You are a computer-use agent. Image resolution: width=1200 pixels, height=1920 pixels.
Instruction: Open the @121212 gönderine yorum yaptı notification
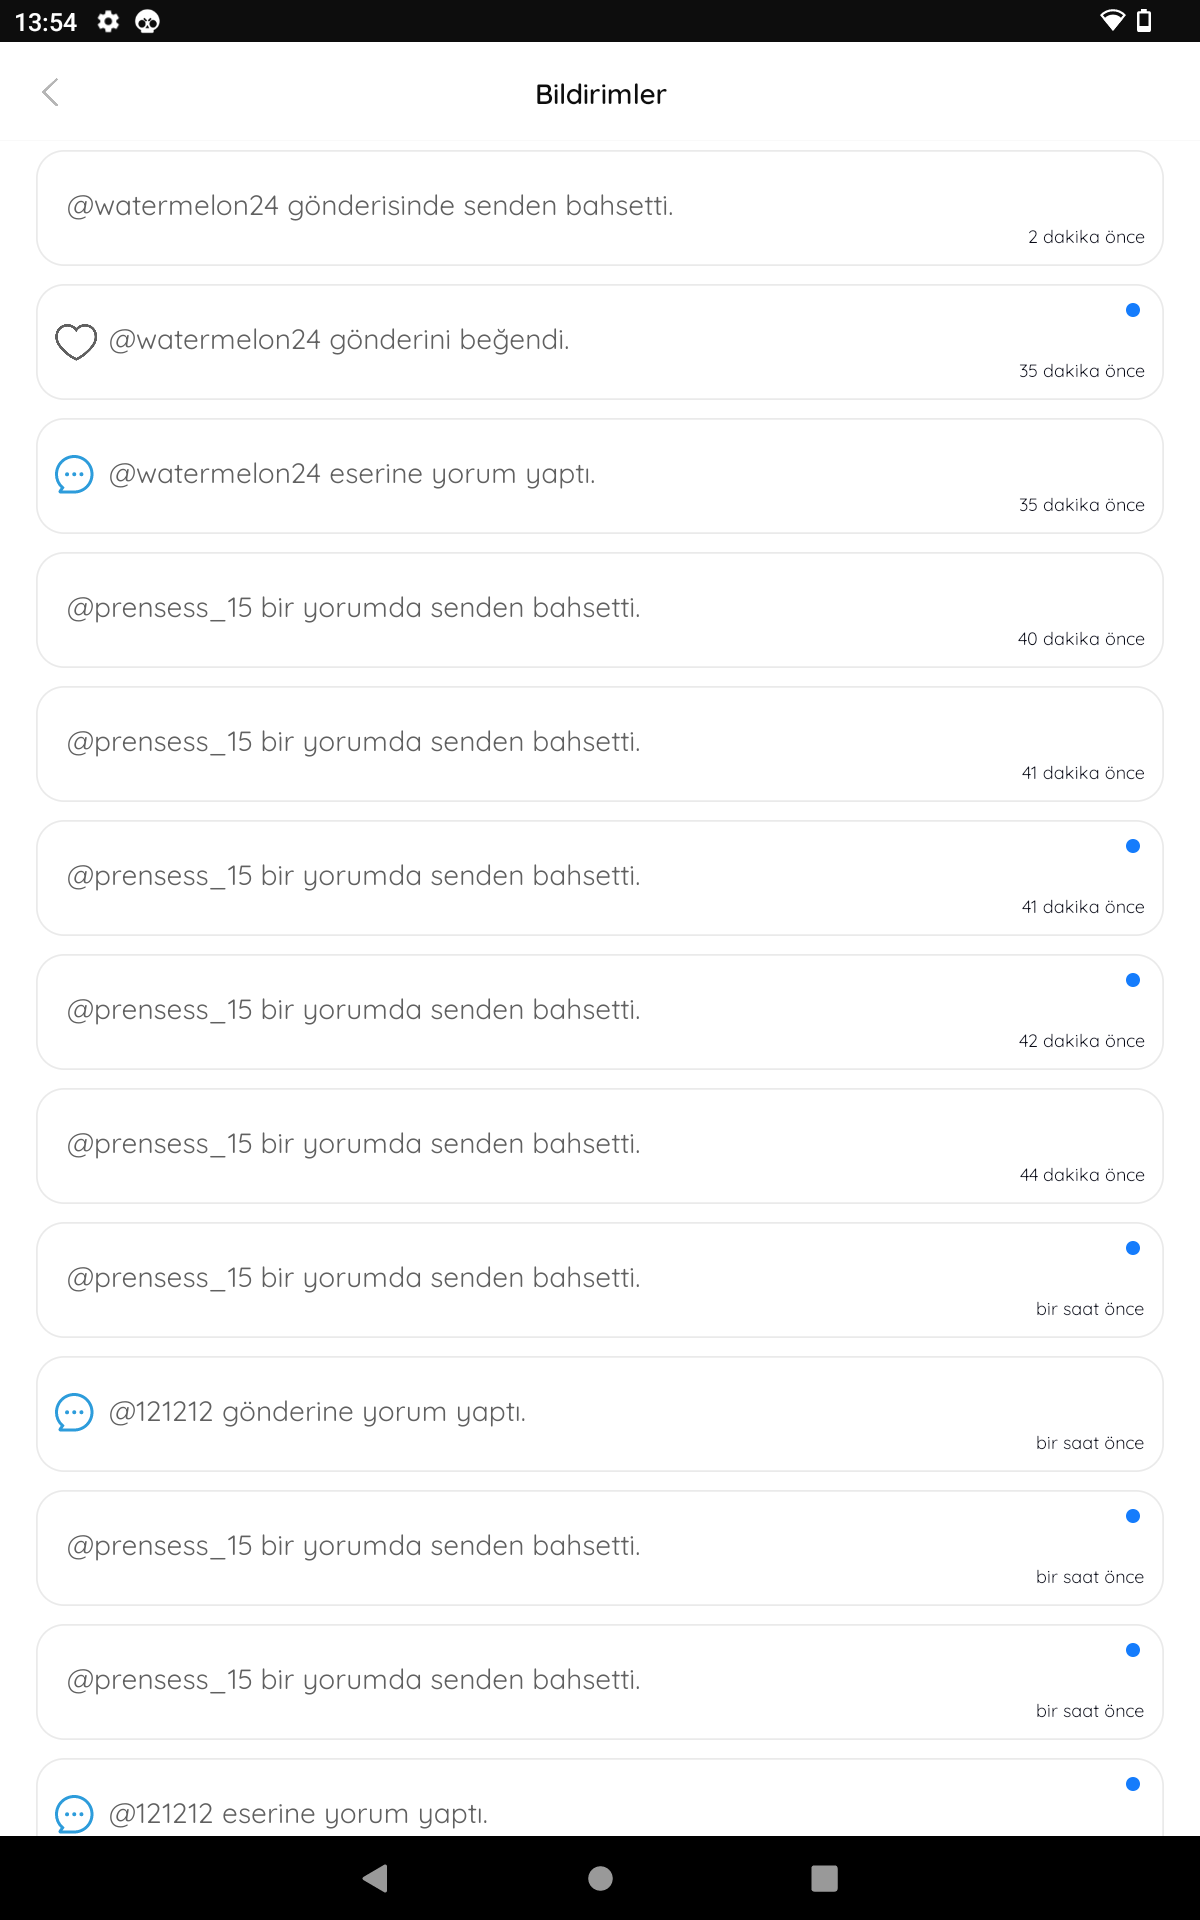pos(600,1414)
